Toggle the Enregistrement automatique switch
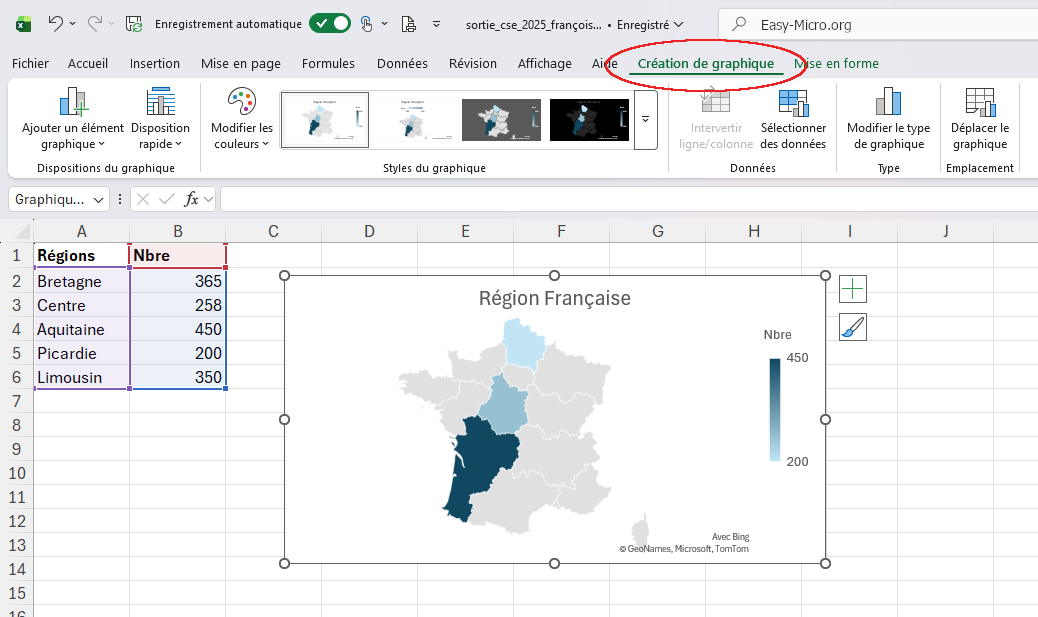Viewport: 1038px width, 617px height. click(330, 23)
